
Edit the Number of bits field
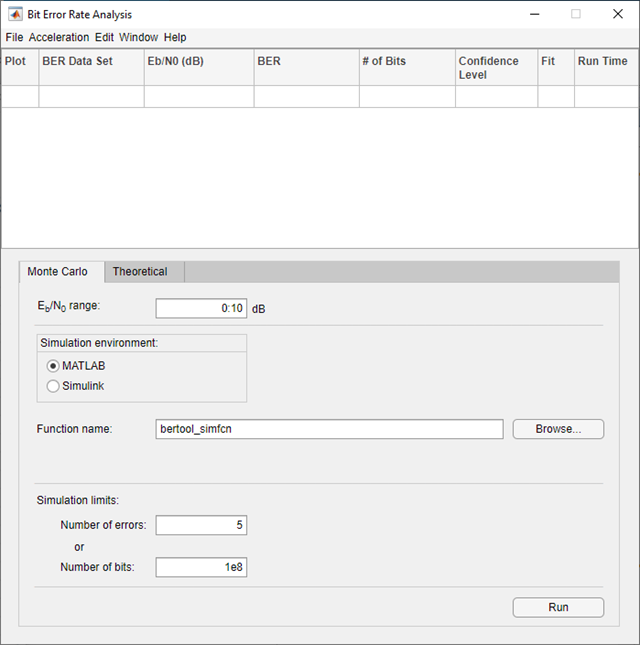pos(201,567)
